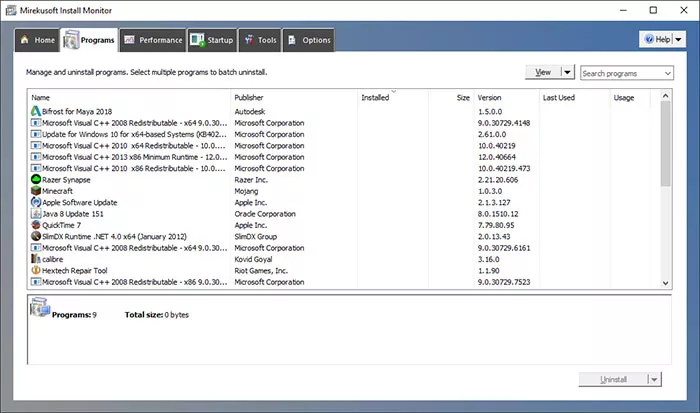
Task: Click version 8.0.1510.12 cell
Action: click(x=498, y=214)
